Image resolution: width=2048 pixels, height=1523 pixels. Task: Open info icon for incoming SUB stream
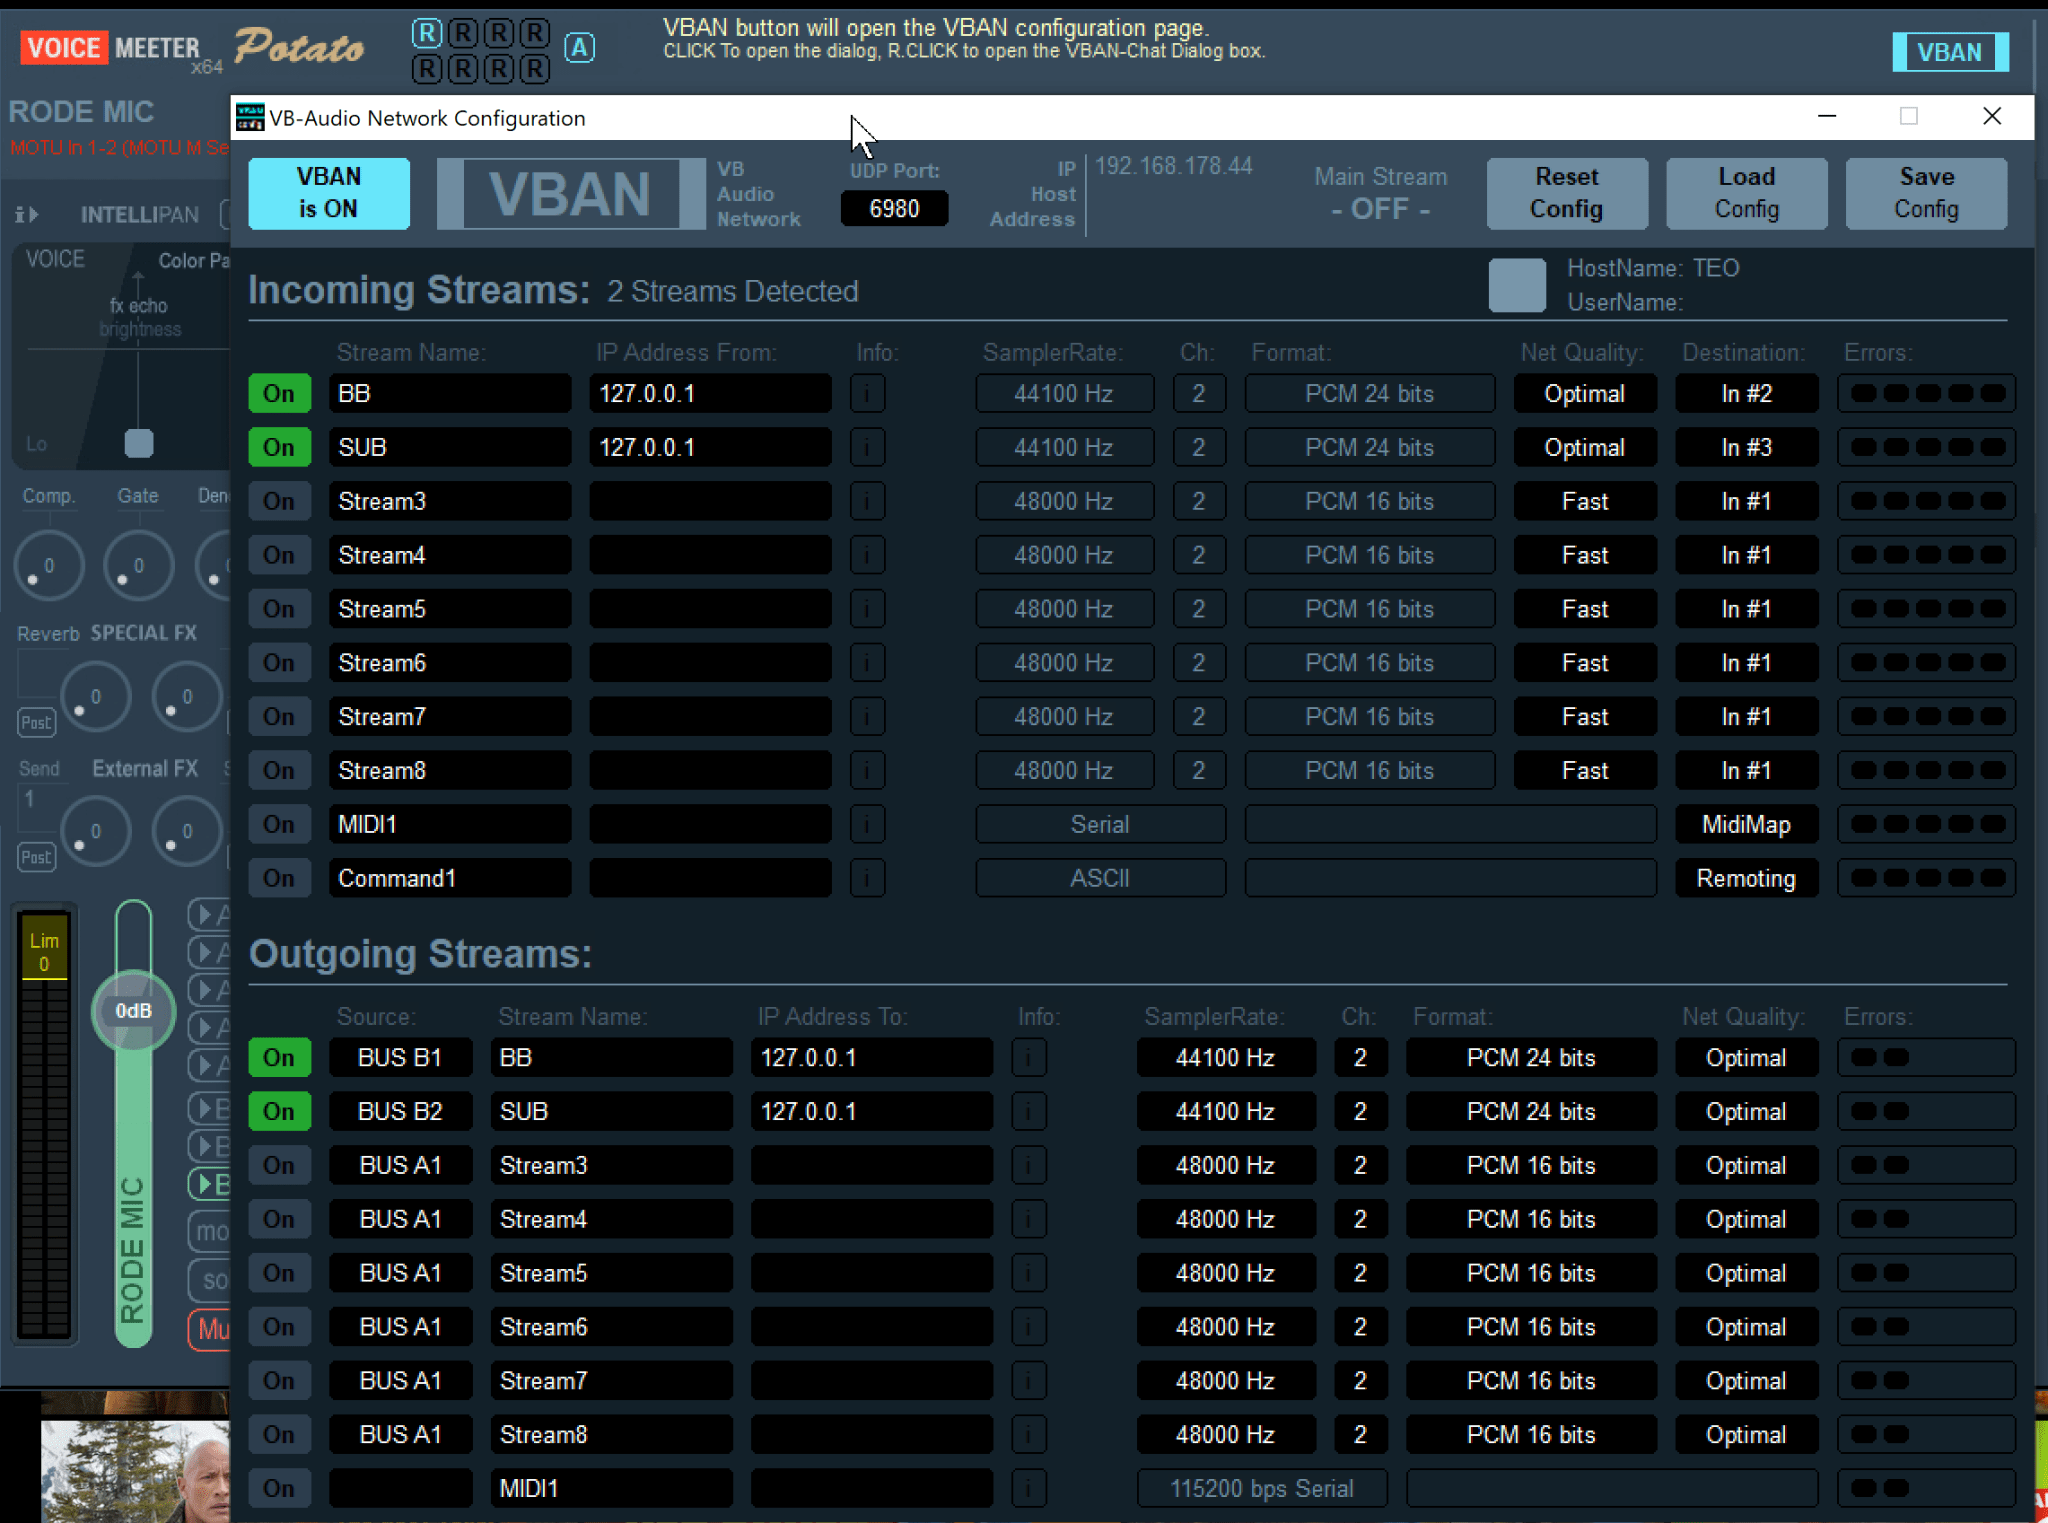tap(867, 447)
